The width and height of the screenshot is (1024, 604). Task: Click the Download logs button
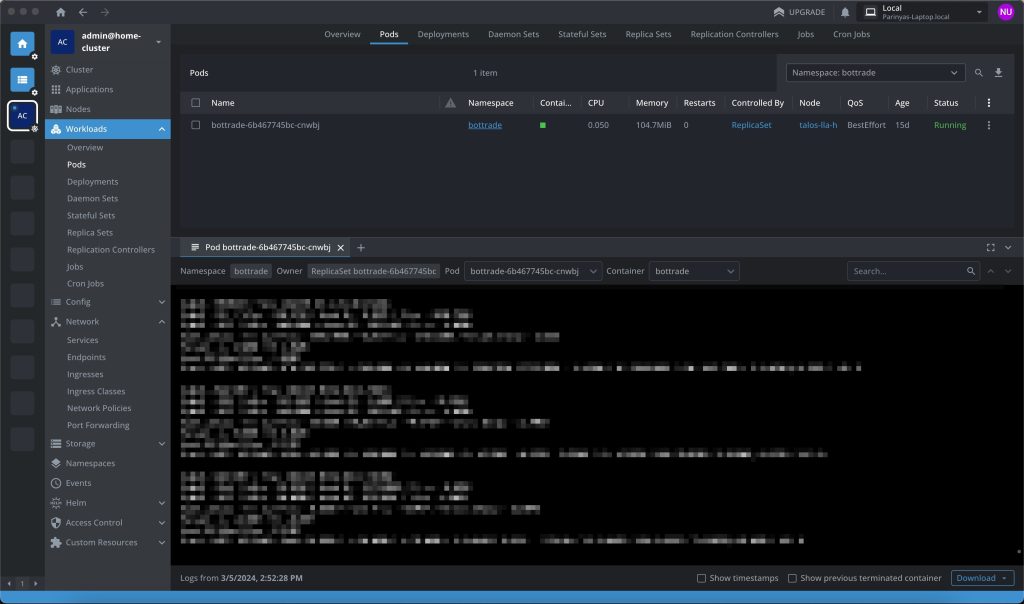click(x=981, y=578)
